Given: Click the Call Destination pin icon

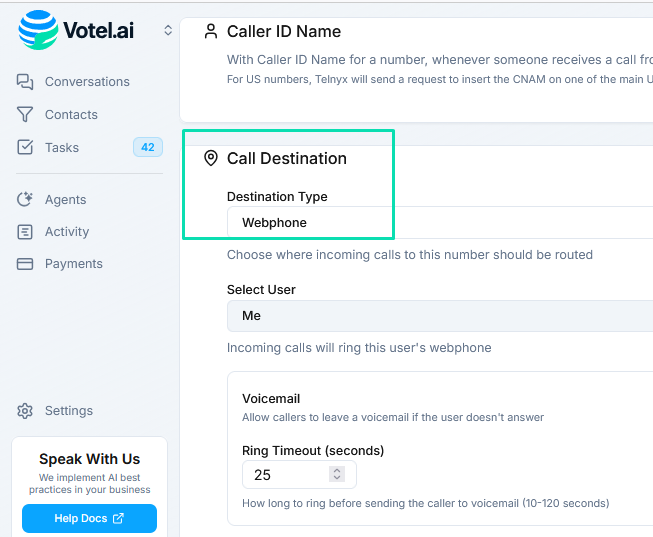Looking at the screenshot, I should 210,158.
